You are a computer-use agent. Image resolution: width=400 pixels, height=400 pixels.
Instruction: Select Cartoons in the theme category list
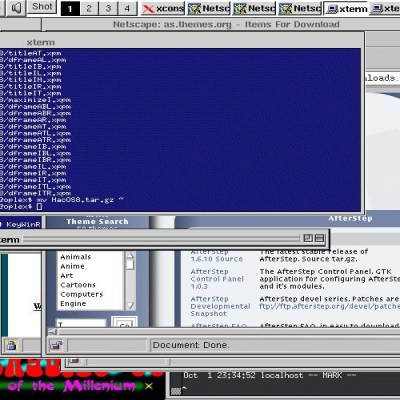[78, 285]
